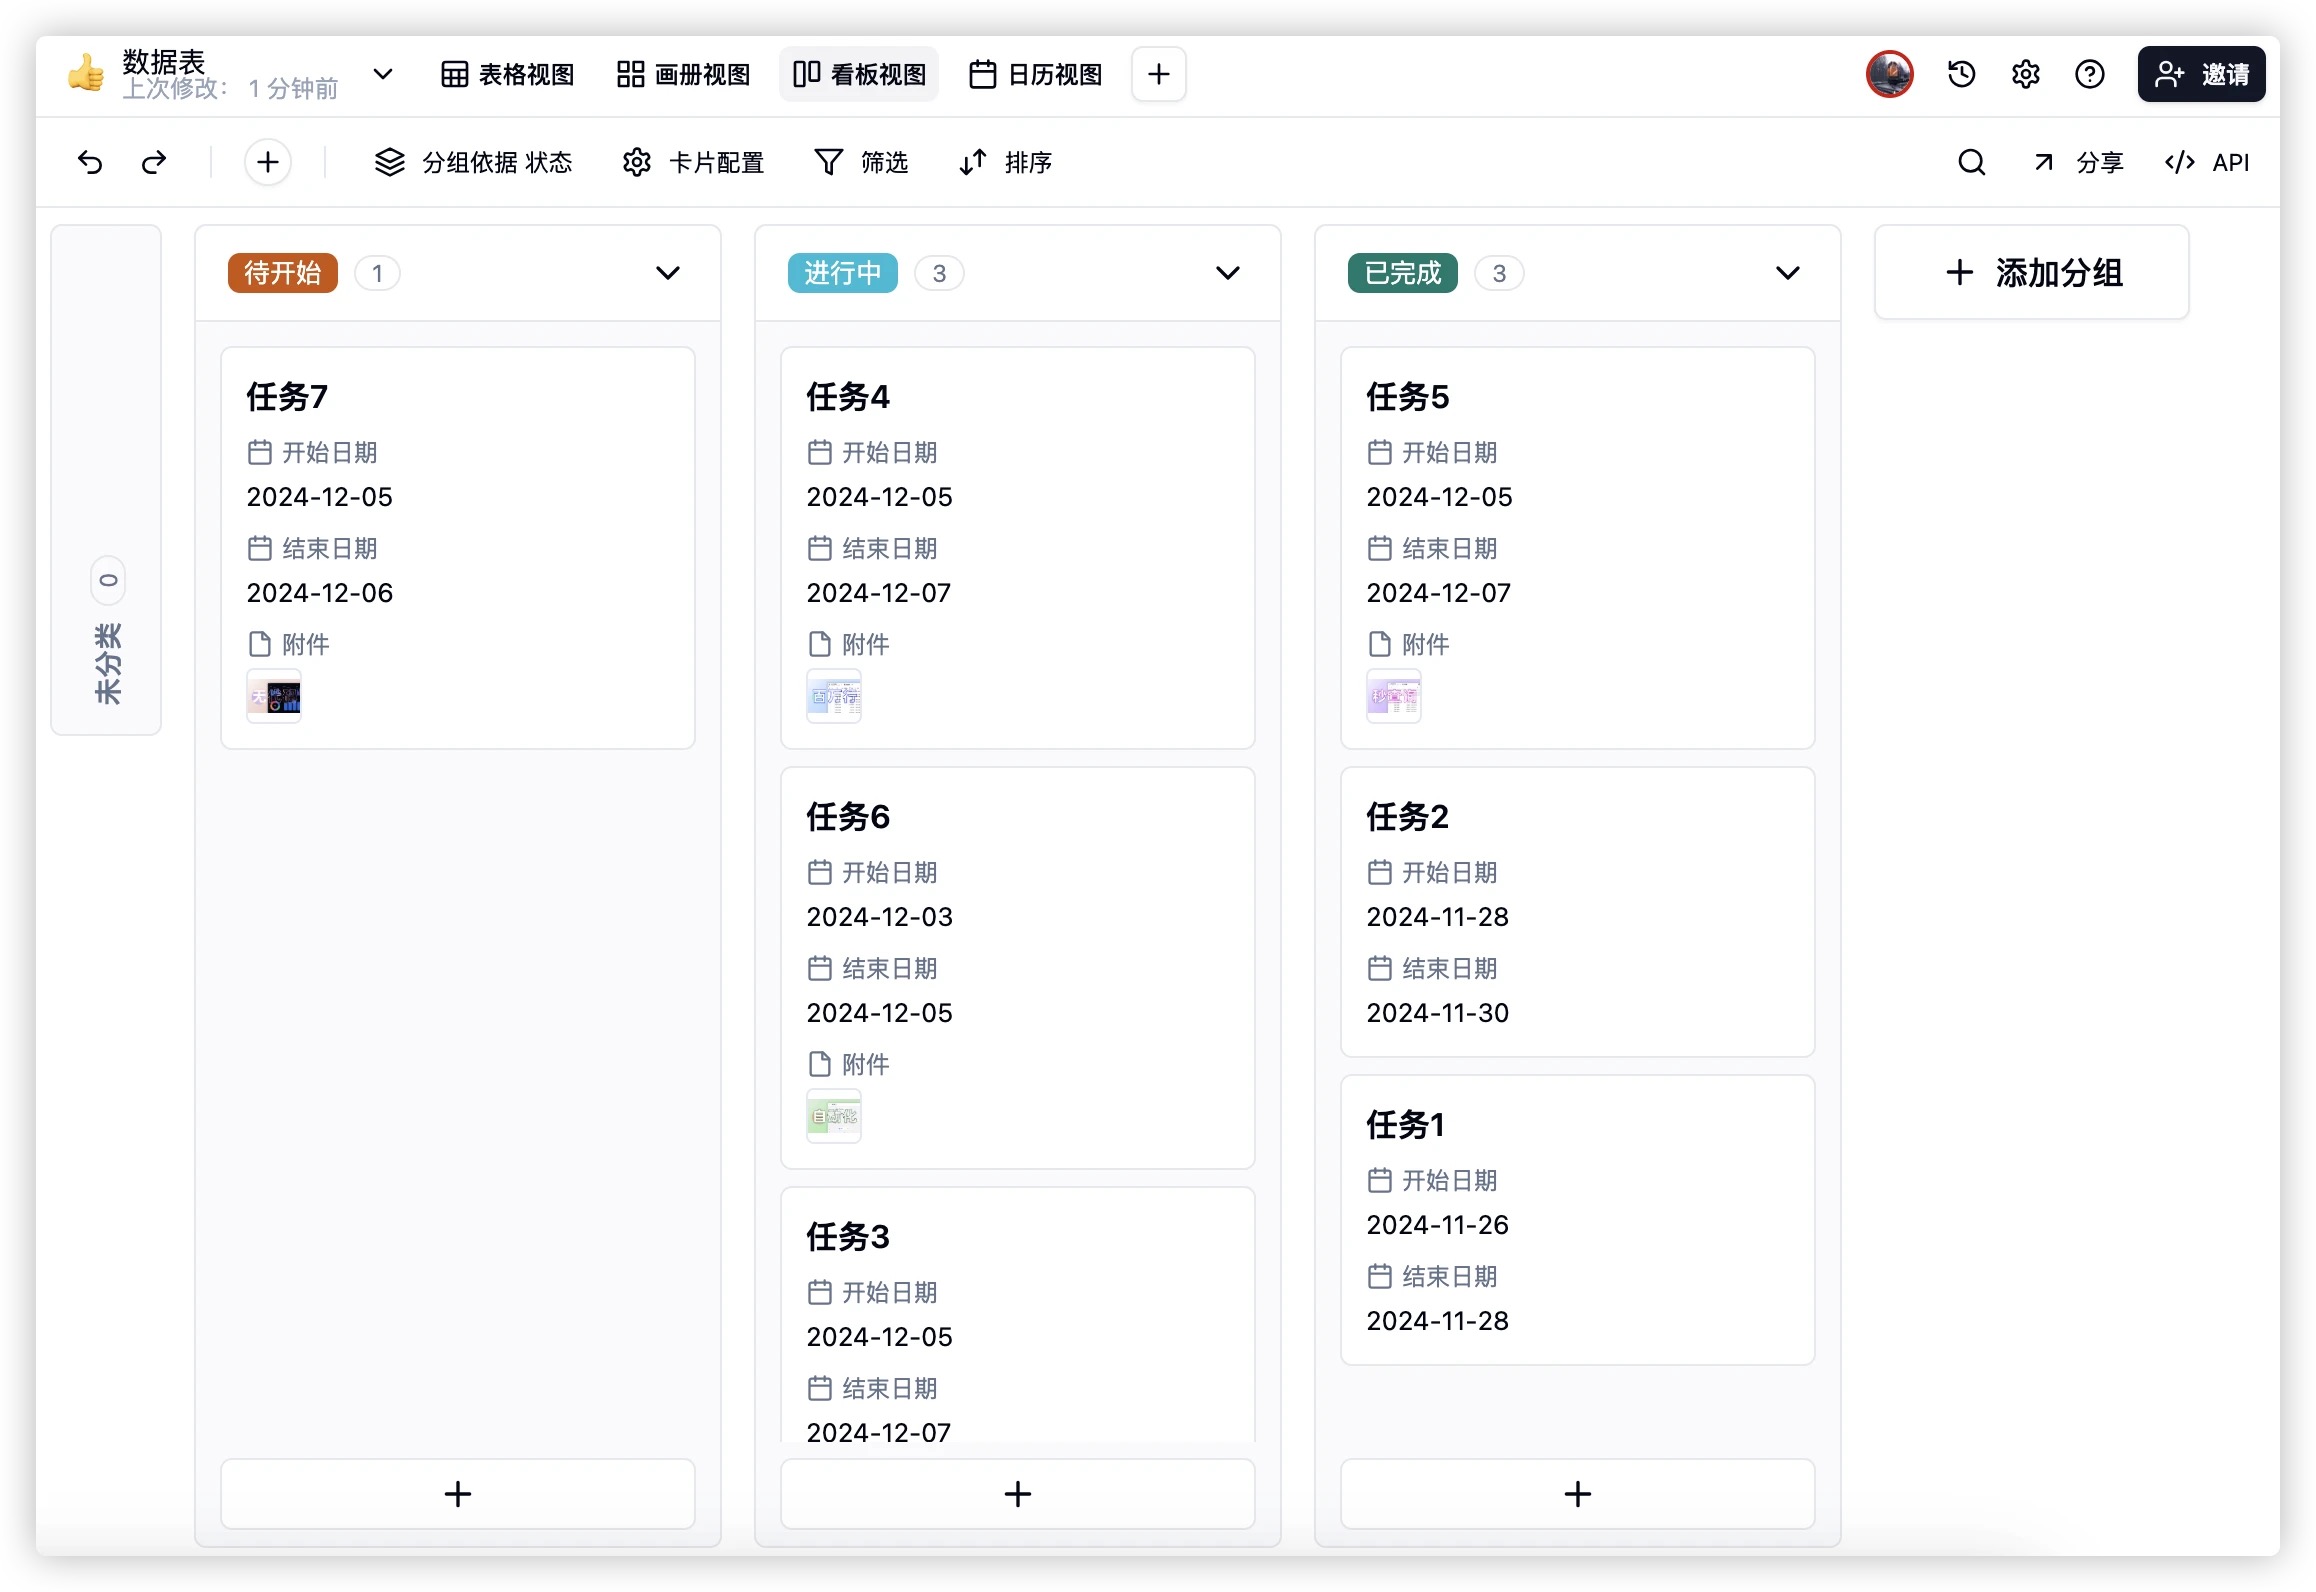2316x1592 pixels.
Task: Open the 筛选 filter option
Action: (861, 162)
